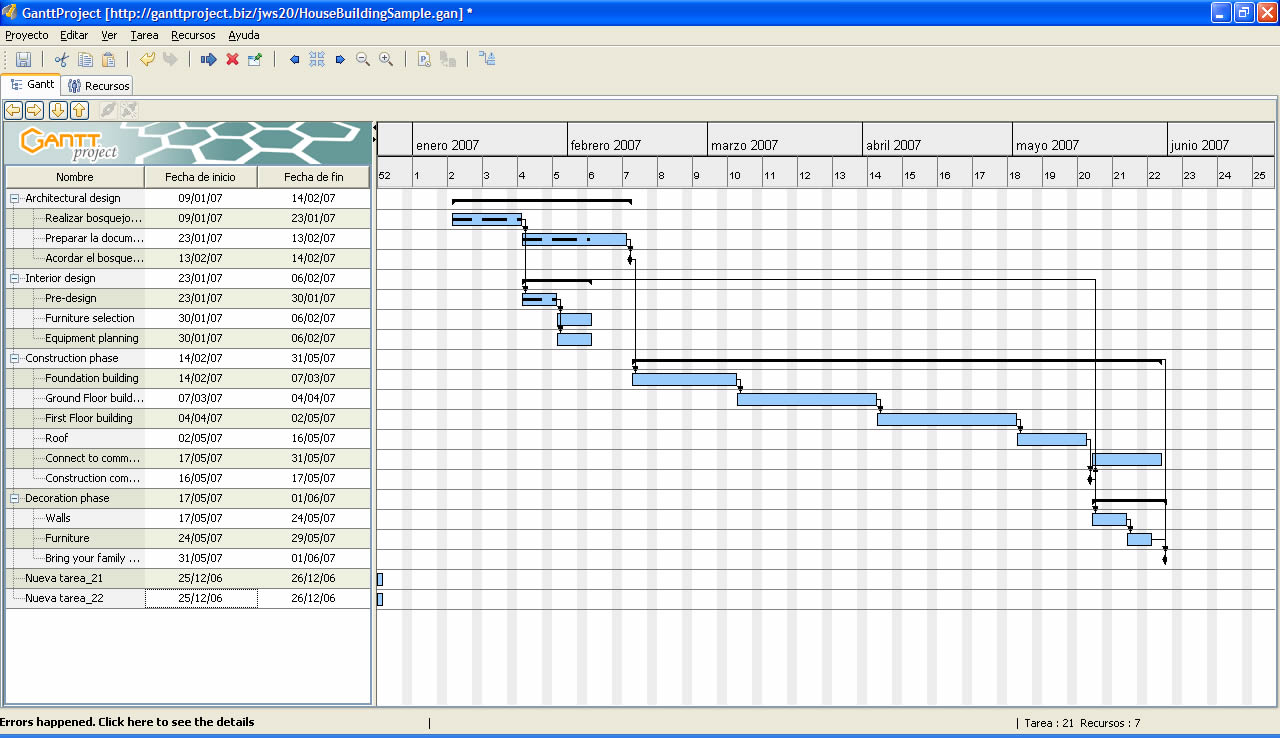Open the errors details link
1280x738 pixels.
[127, 722]
